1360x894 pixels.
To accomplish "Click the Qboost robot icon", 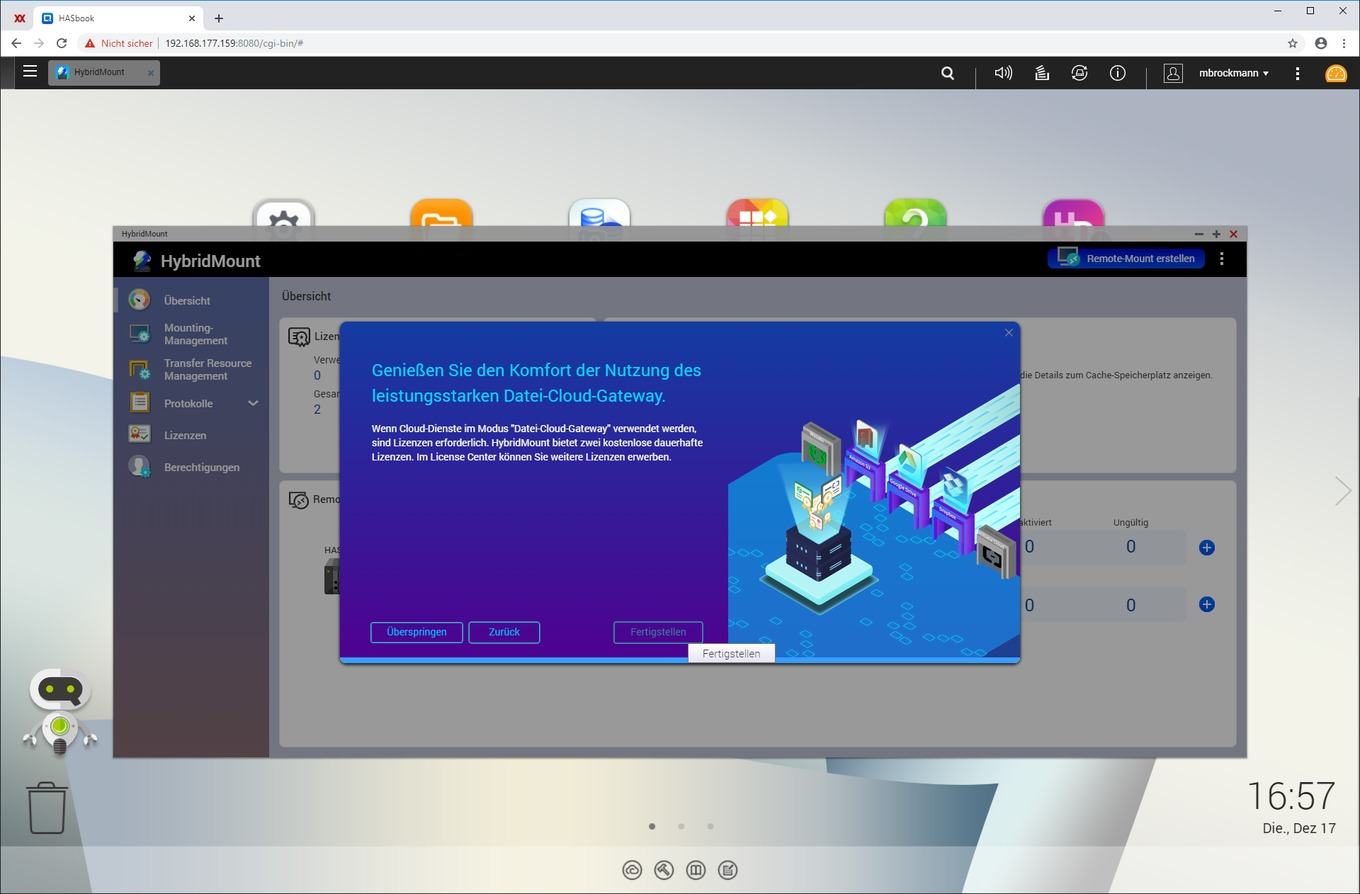I will [60, 712].
